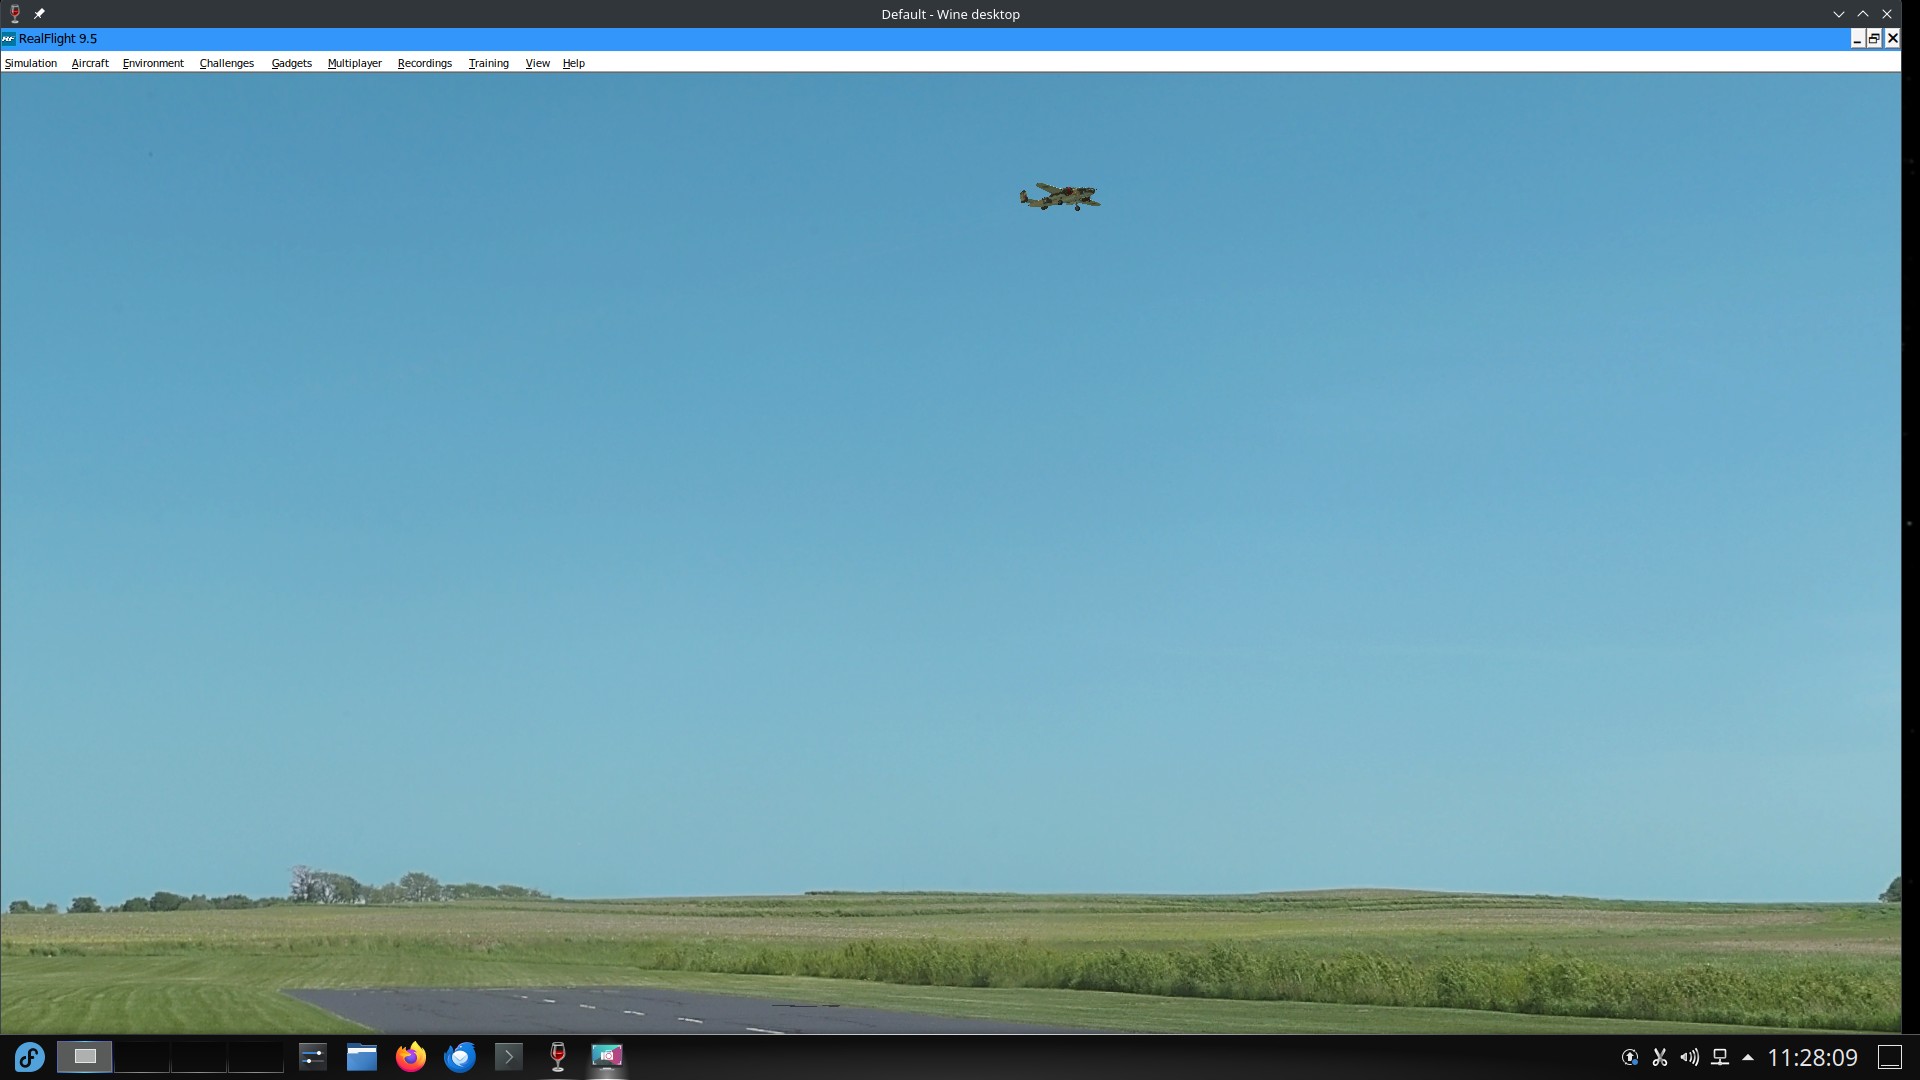Switch to the second virtual desktop
The image size is (1920, 1080).
pos(140,1057)
